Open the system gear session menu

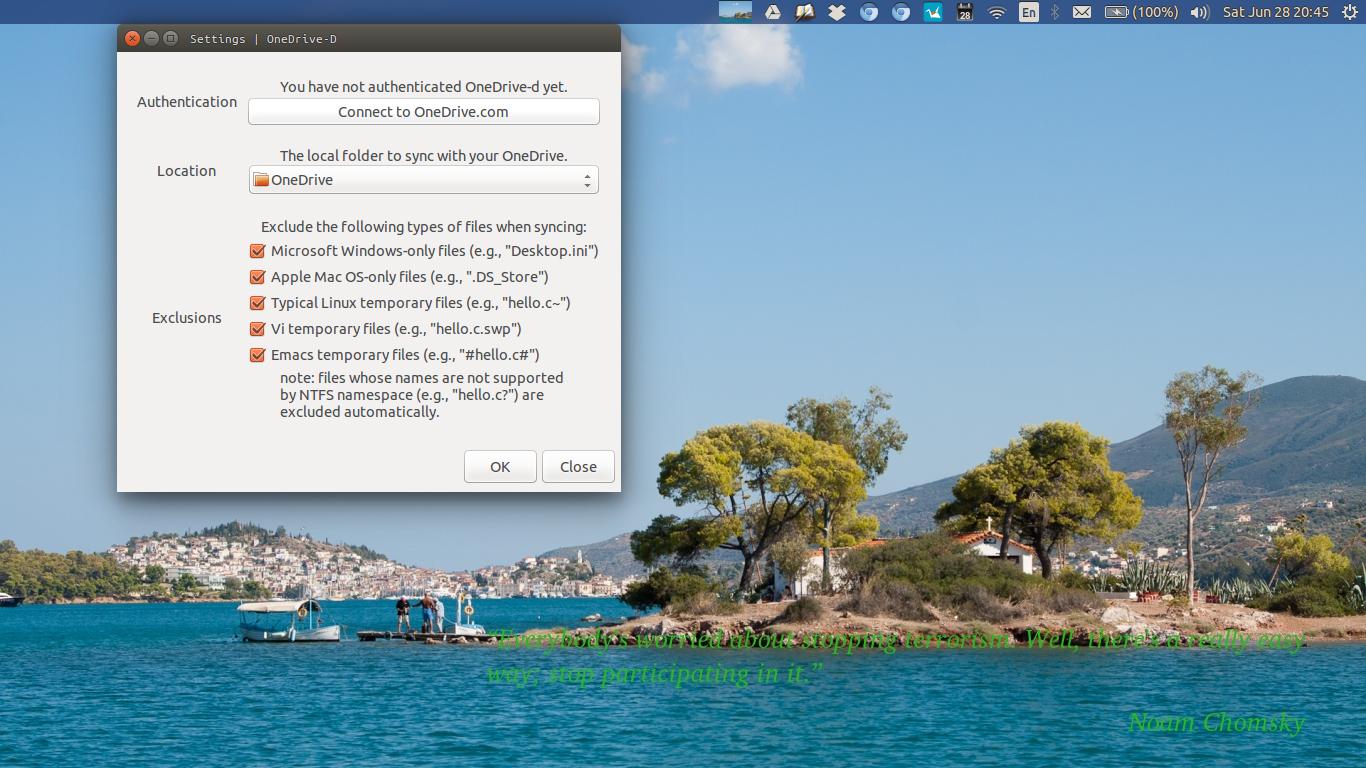[1348, 12]
